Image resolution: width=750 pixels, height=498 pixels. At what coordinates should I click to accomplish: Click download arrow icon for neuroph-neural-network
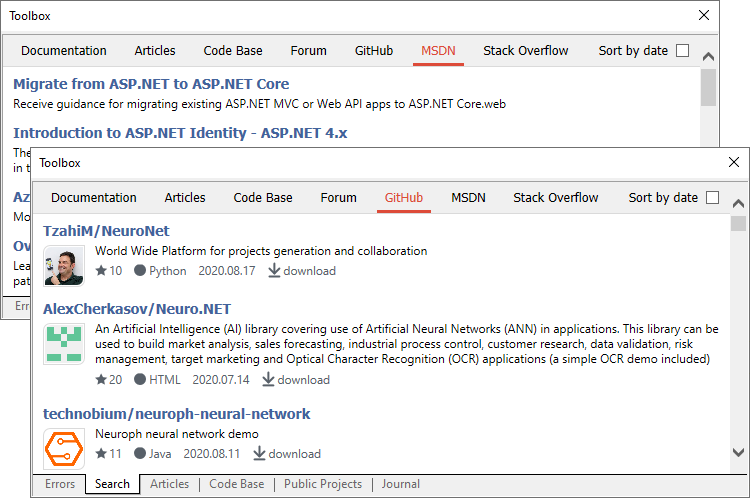coord(259,454)
